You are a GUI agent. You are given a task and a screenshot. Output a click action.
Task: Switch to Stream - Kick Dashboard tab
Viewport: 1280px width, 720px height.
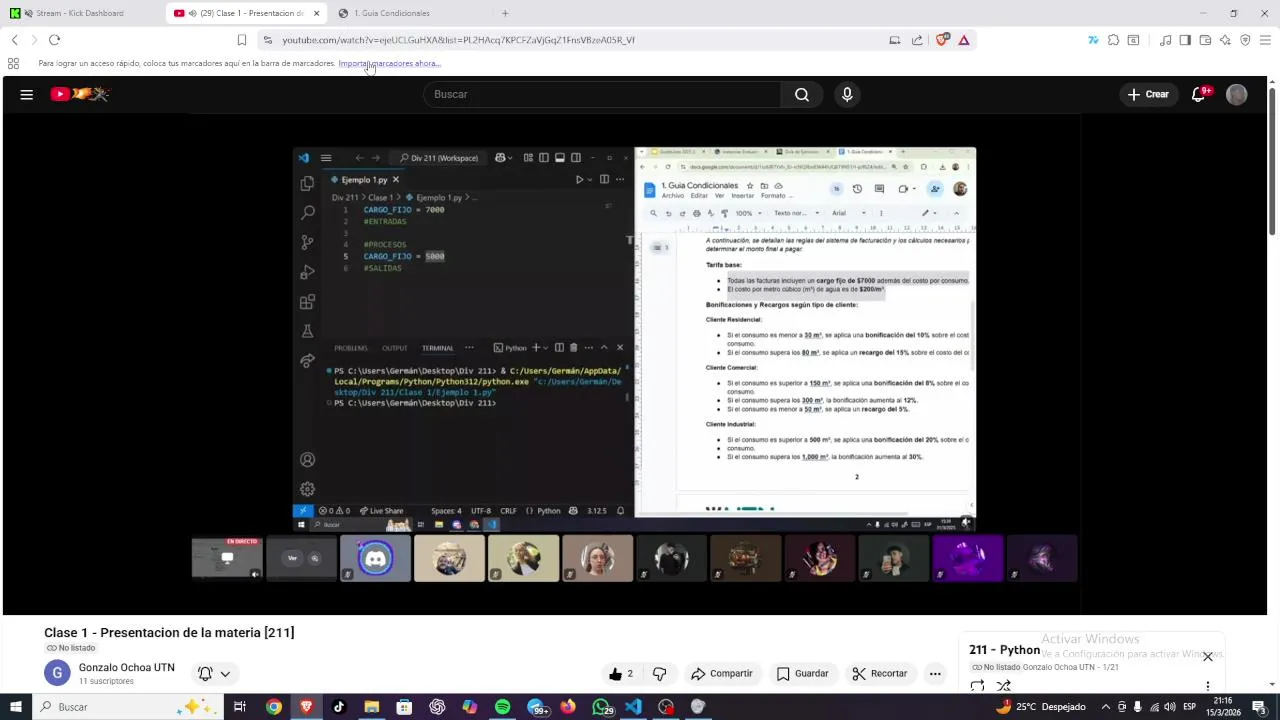(80, 13)
